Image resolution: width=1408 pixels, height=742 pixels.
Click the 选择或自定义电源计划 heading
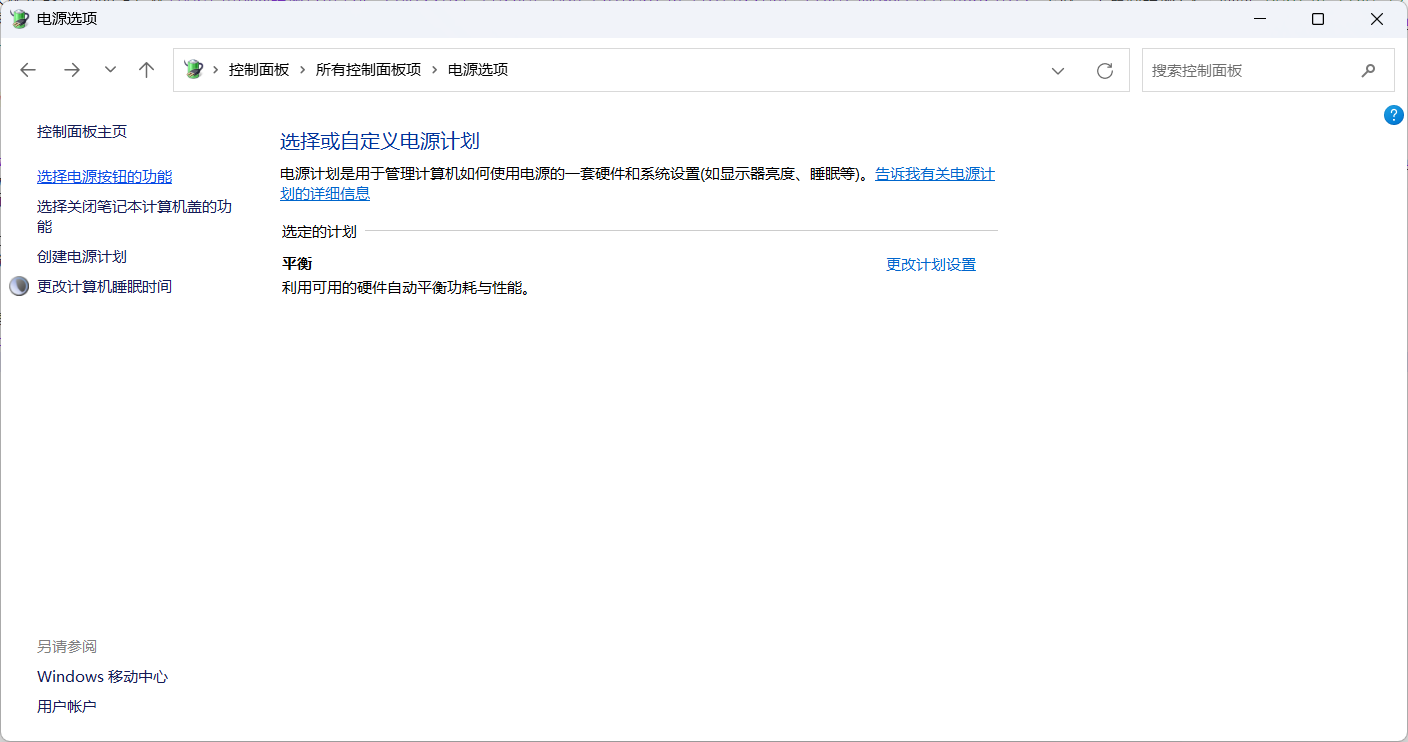click(380, 141)
